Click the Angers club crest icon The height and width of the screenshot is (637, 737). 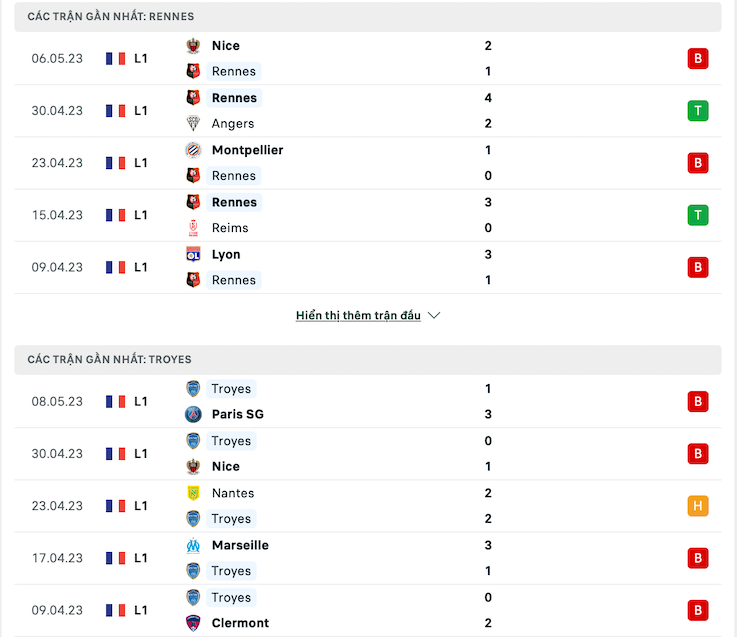click(x=193, y=123)
